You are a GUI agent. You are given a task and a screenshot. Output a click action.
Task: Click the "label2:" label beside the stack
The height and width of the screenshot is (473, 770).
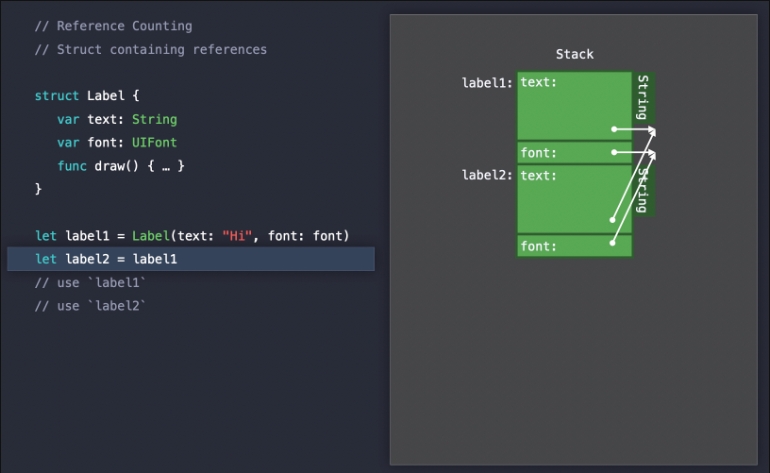487,175
